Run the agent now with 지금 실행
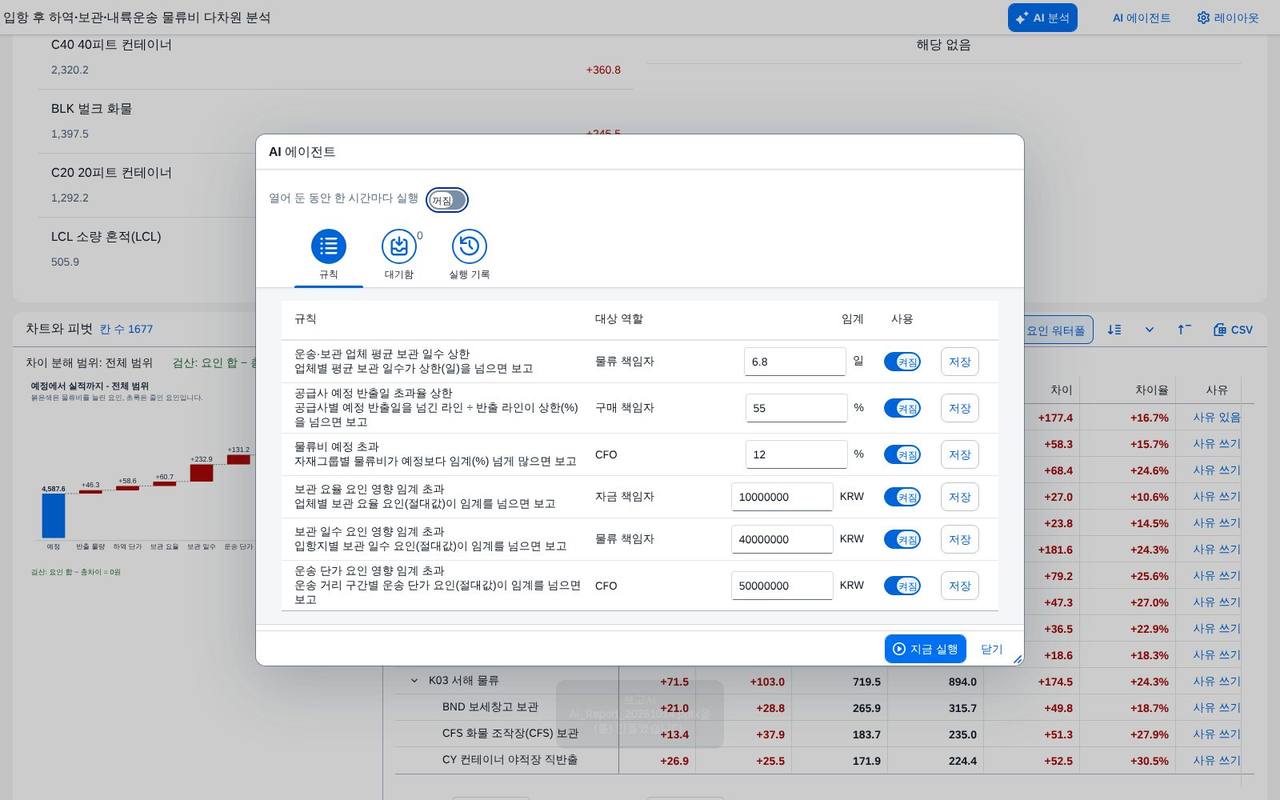1280x800 pixels. [x=925, y=649]
